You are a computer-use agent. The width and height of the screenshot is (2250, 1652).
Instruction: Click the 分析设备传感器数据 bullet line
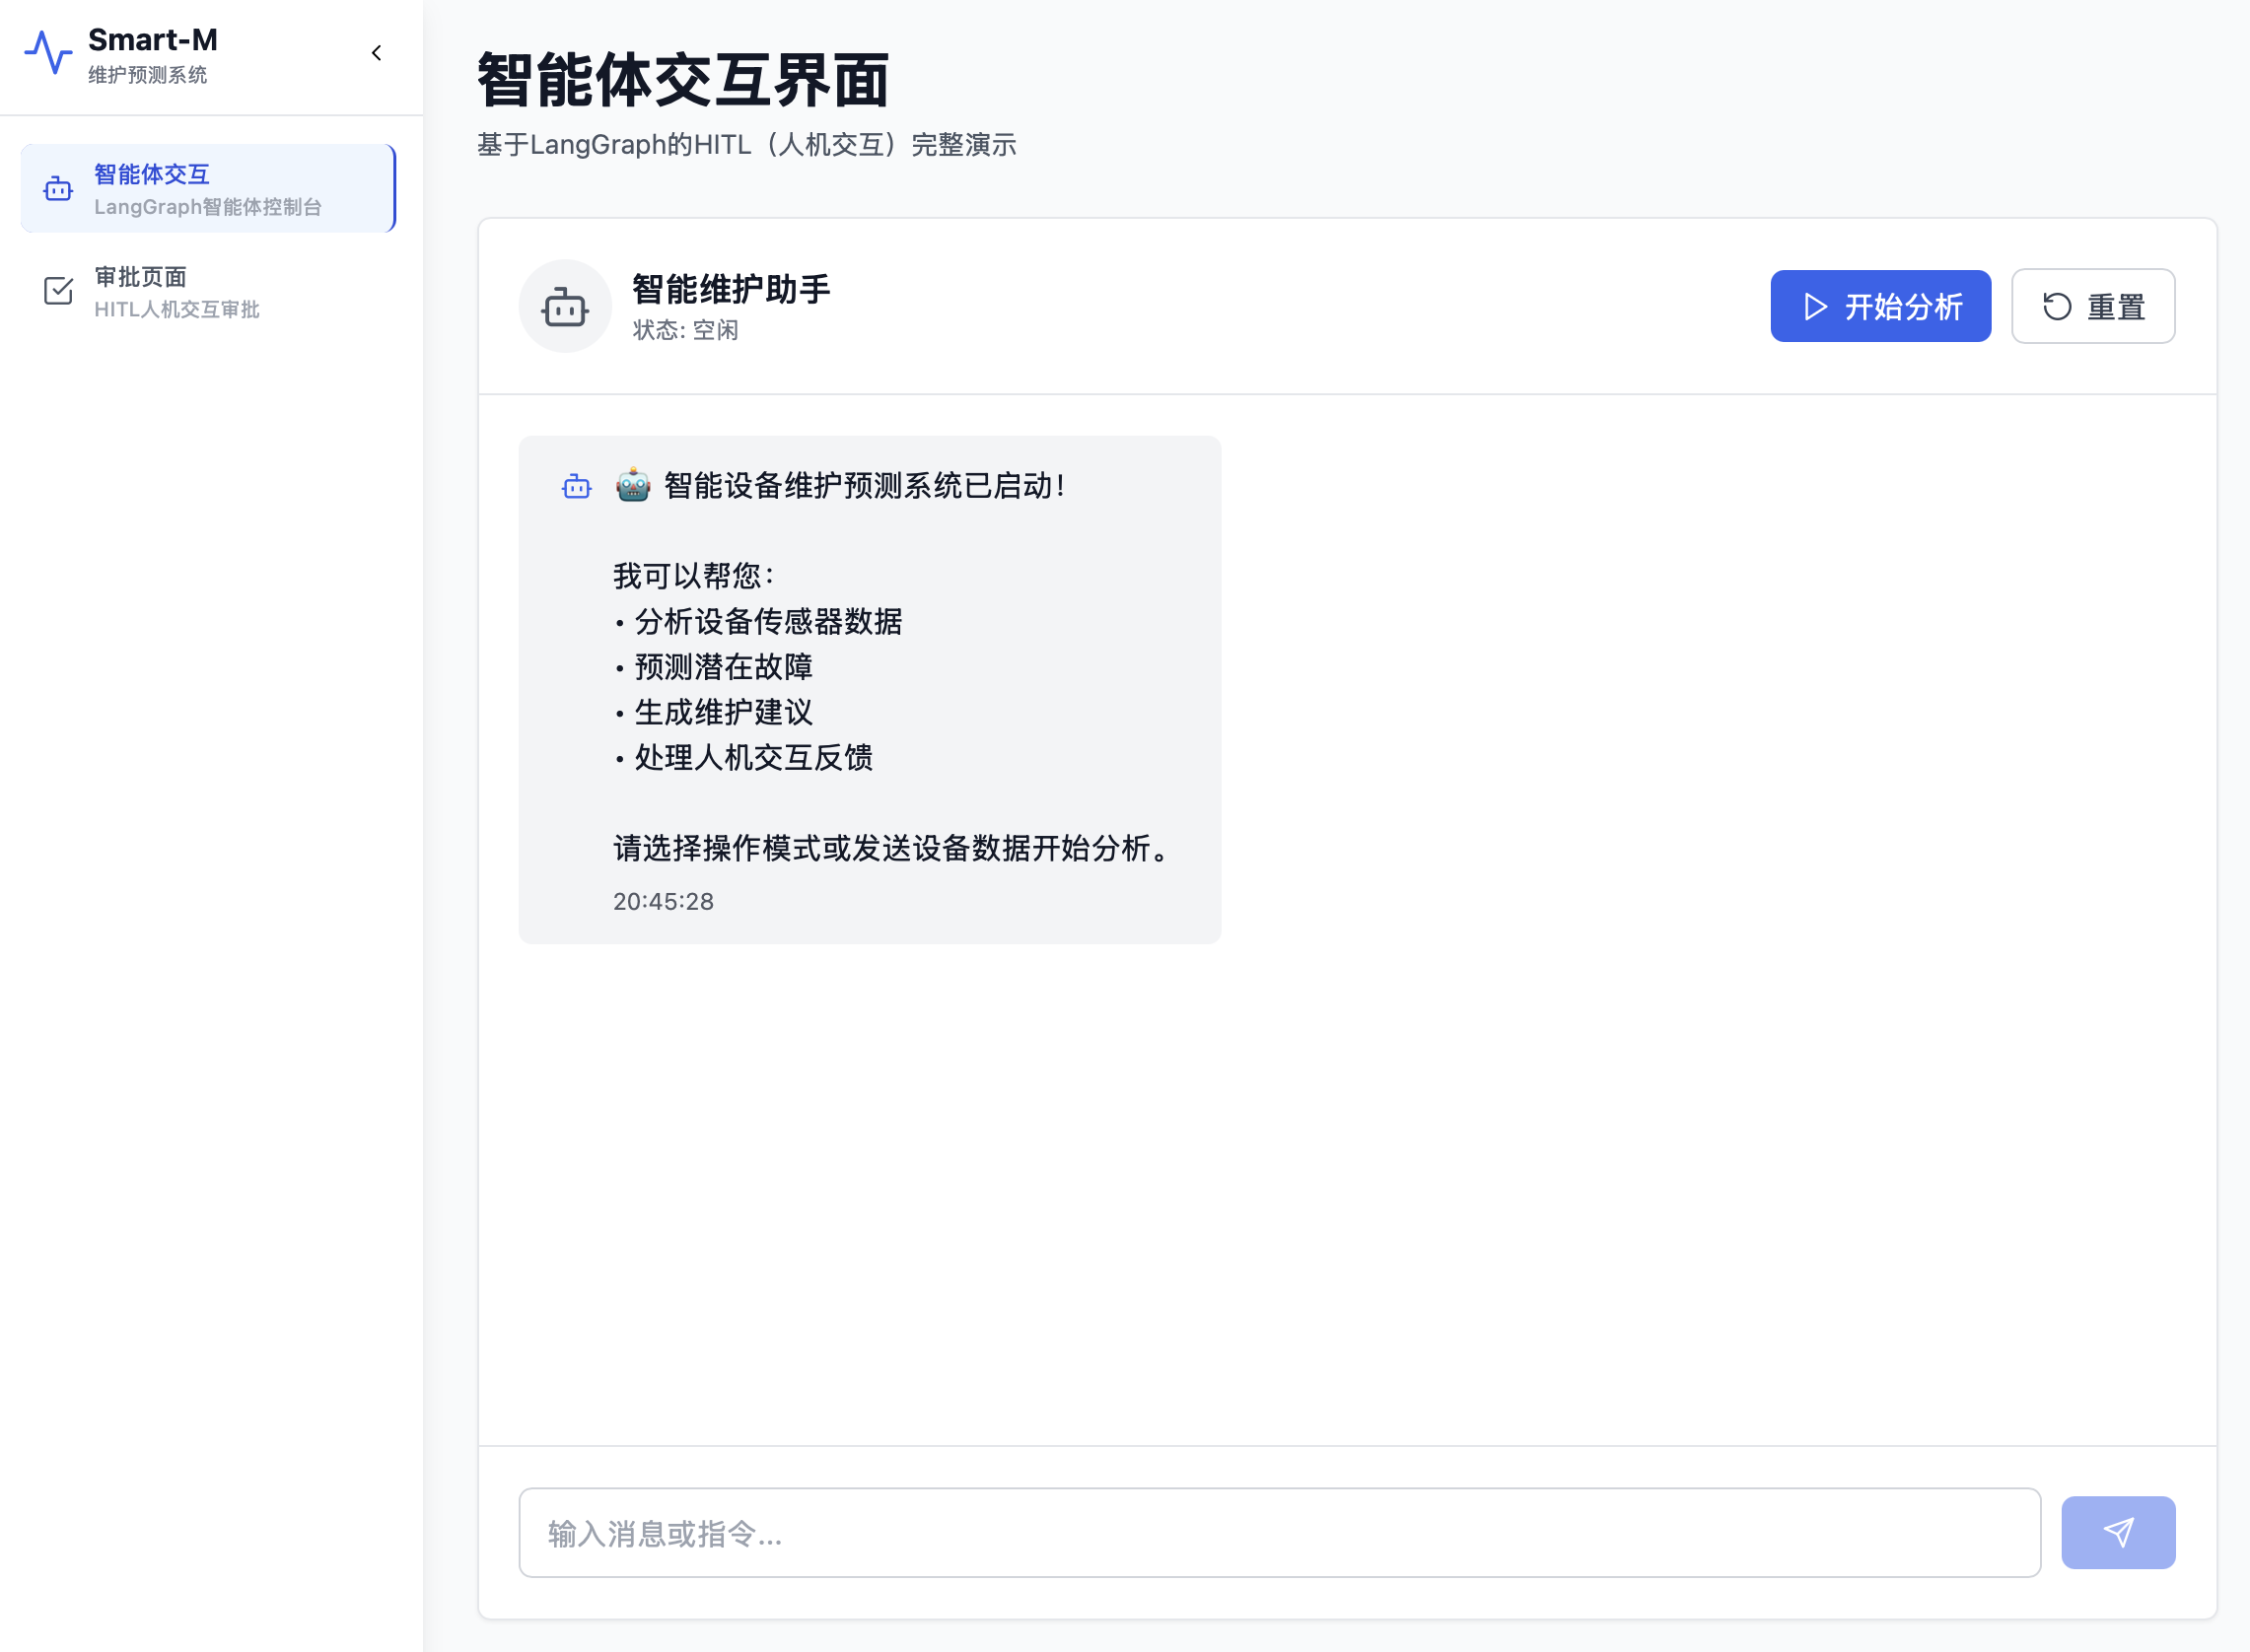coord(758,622)
